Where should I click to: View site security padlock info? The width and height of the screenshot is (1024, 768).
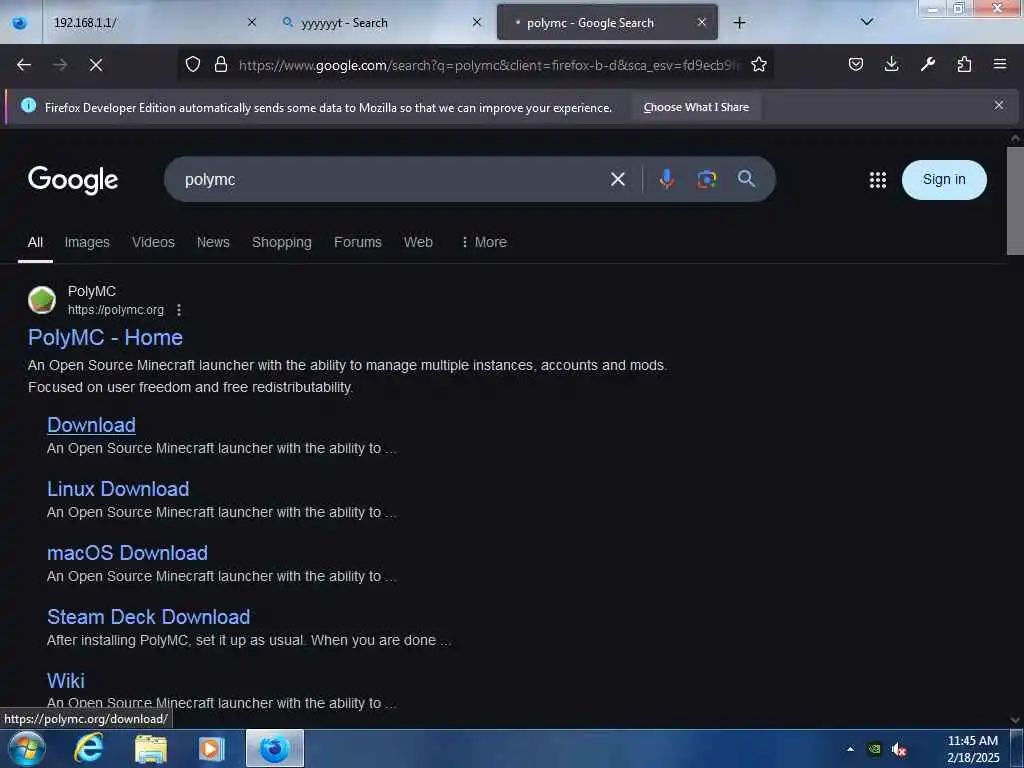(x=221, y=64)
